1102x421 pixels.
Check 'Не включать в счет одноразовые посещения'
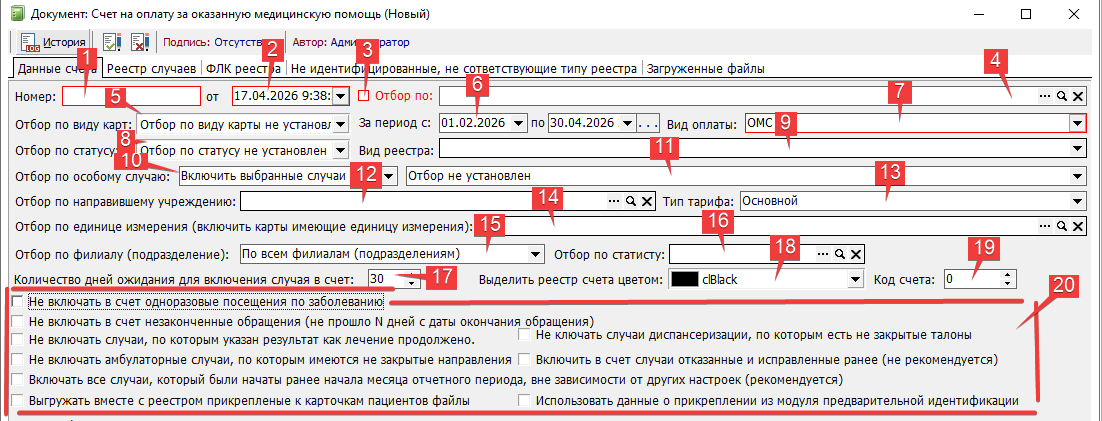pos(17,302)
